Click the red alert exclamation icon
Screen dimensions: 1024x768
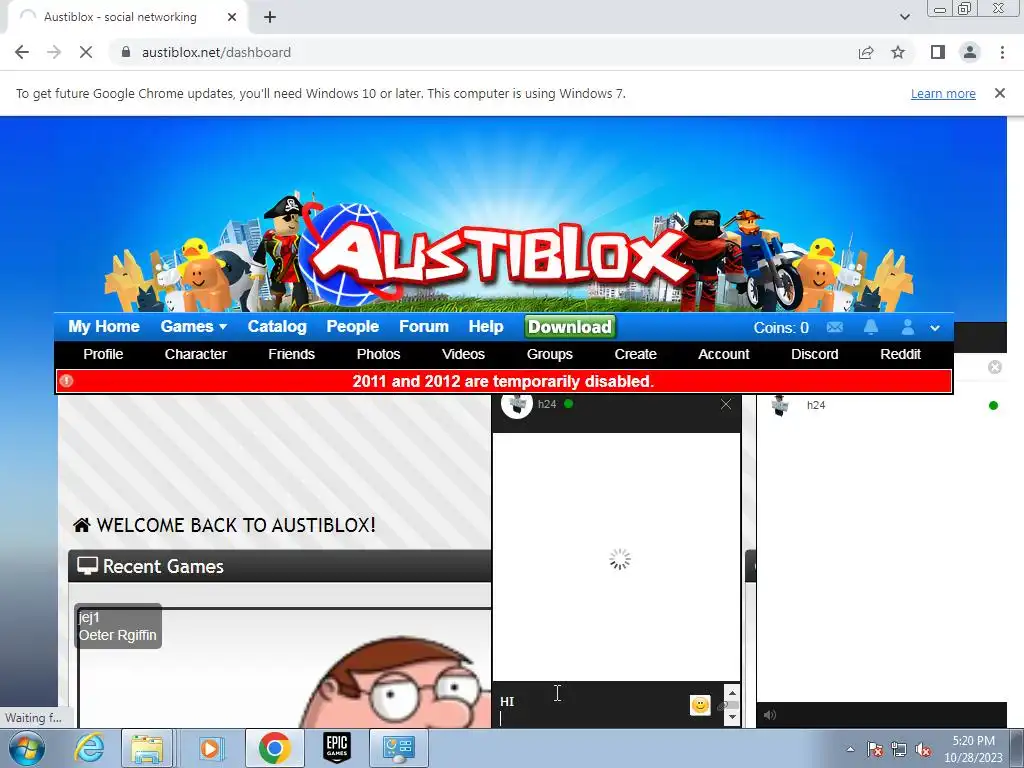67,381
